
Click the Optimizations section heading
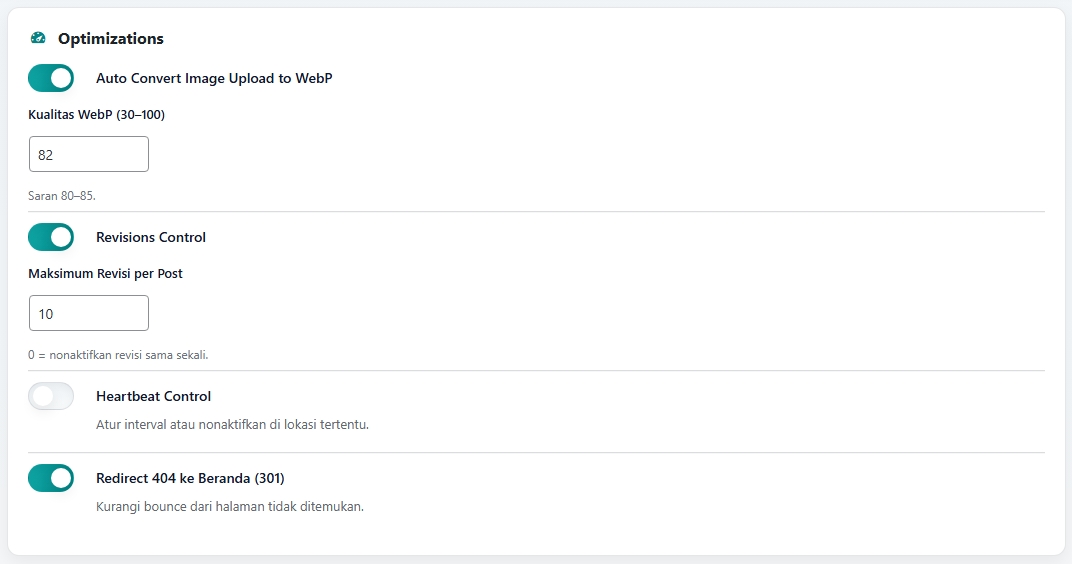(x=110, y=39)
